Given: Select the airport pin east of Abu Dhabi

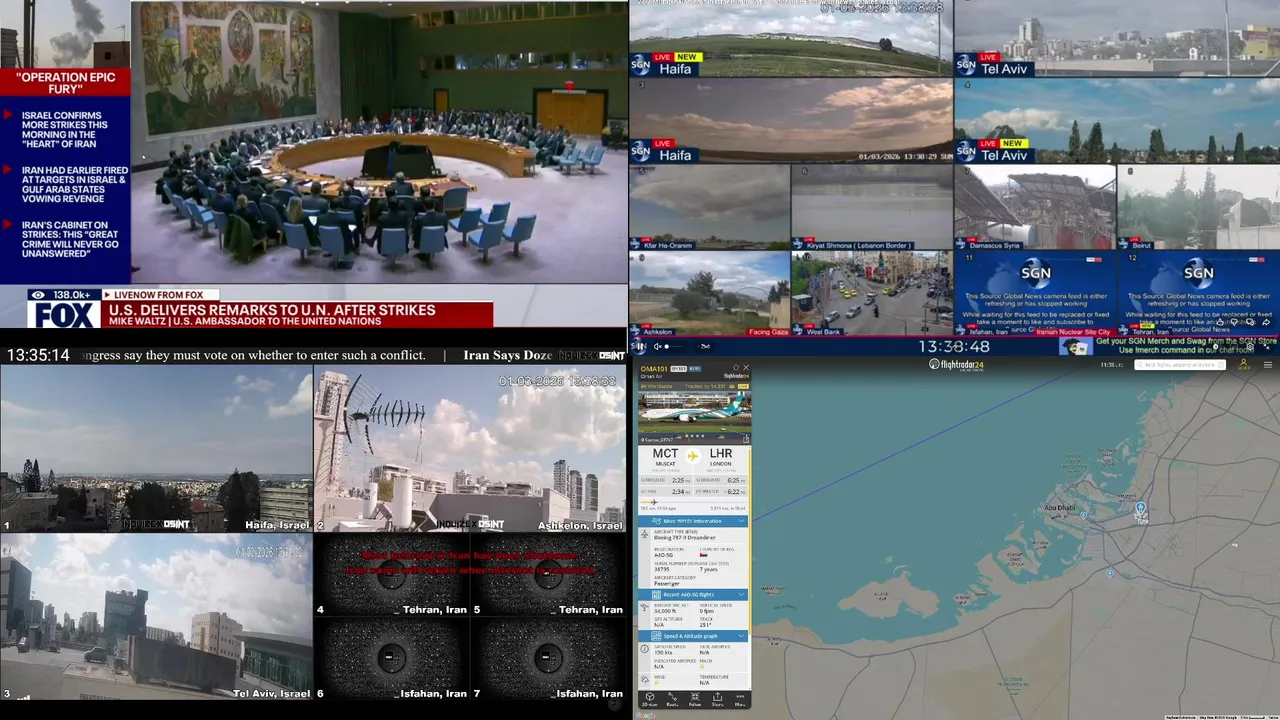Looking at the screenshot, I should (1141, 511).
